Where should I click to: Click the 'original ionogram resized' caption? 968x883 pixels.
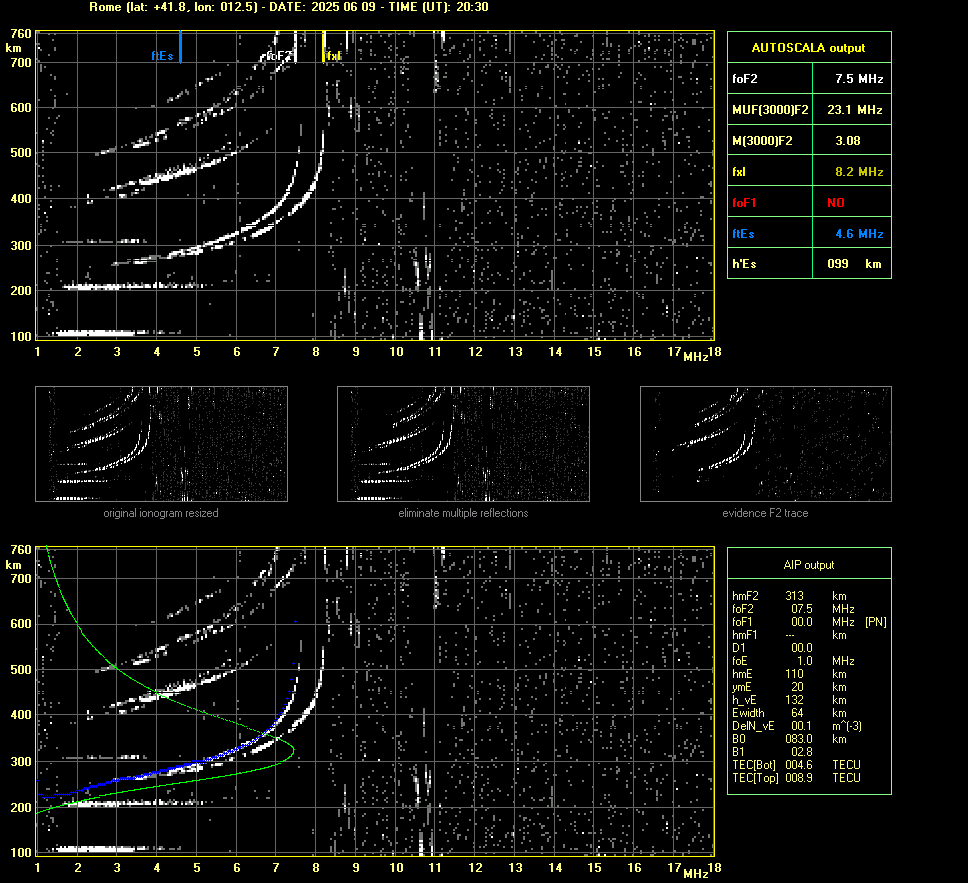[x=161, y=513]
